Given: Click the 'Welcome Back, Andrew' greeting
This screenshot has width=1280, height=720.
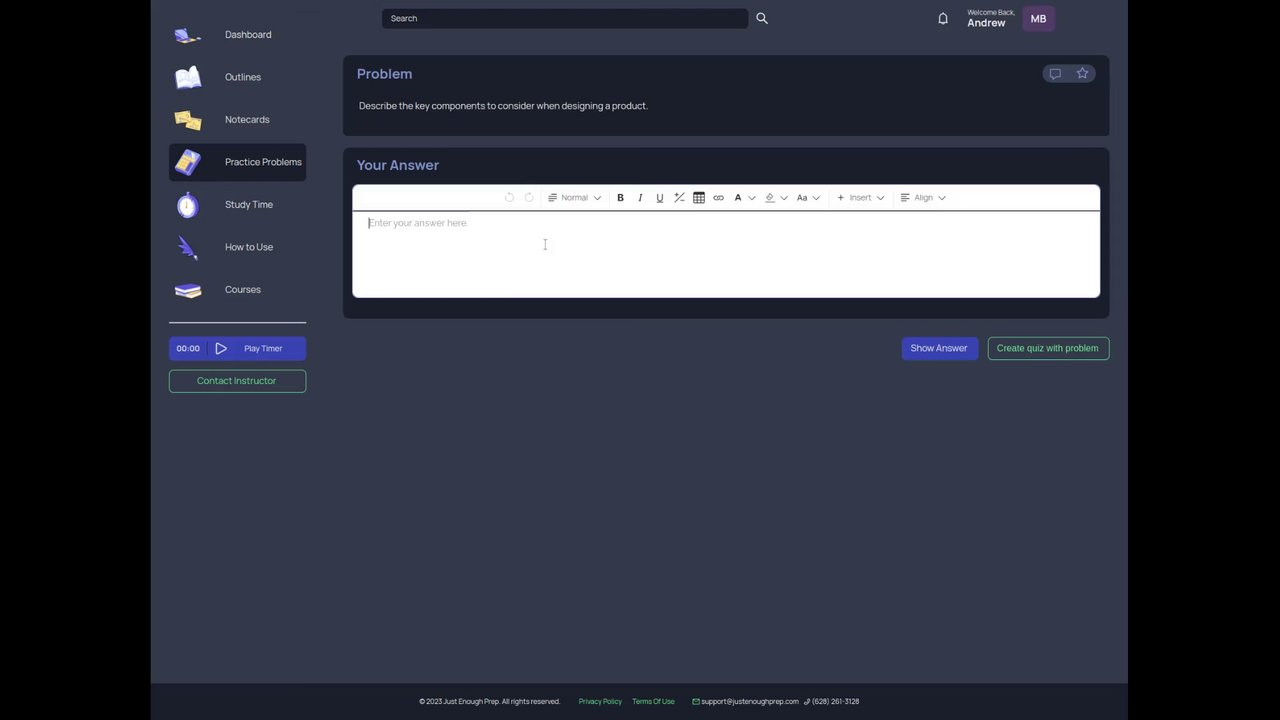Looking at the screenshot, I should 990,19.
